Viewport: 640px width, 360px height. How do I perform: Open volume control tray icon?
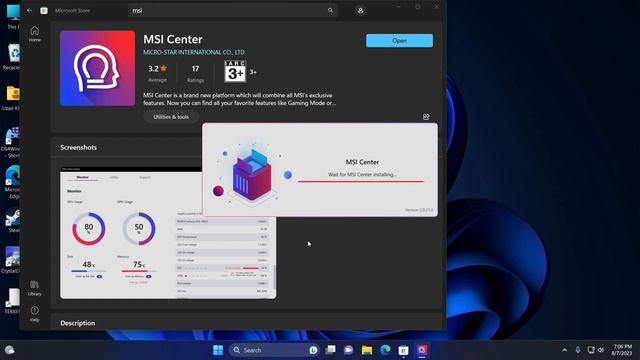601,350
